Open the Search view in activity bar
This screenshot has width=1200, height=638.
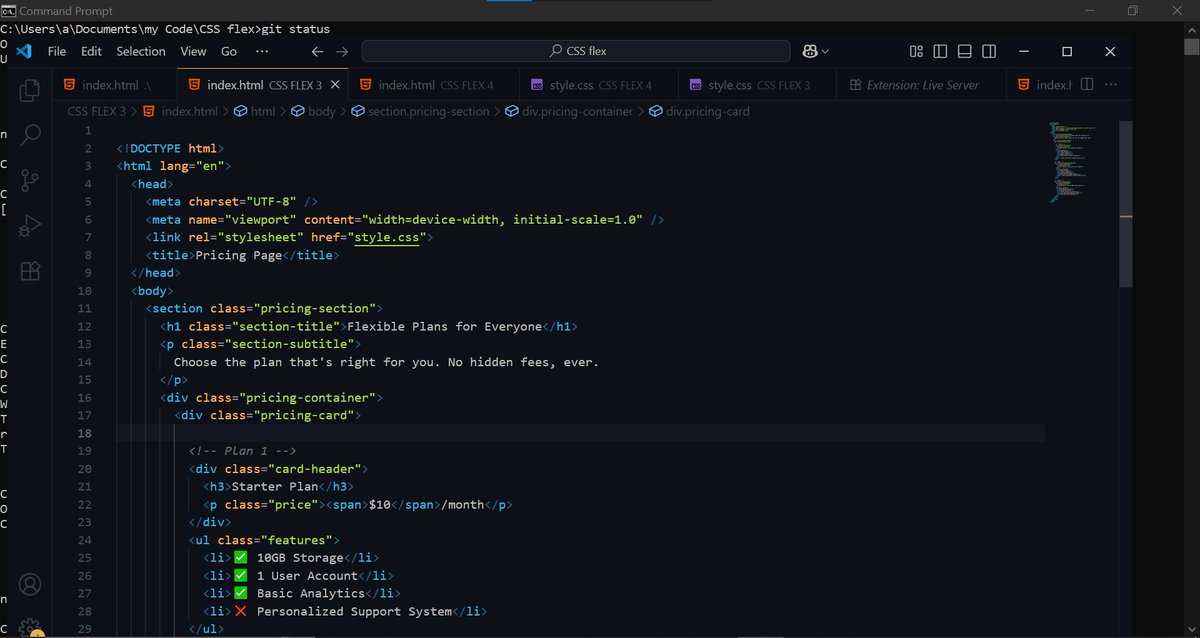(30, 135)
